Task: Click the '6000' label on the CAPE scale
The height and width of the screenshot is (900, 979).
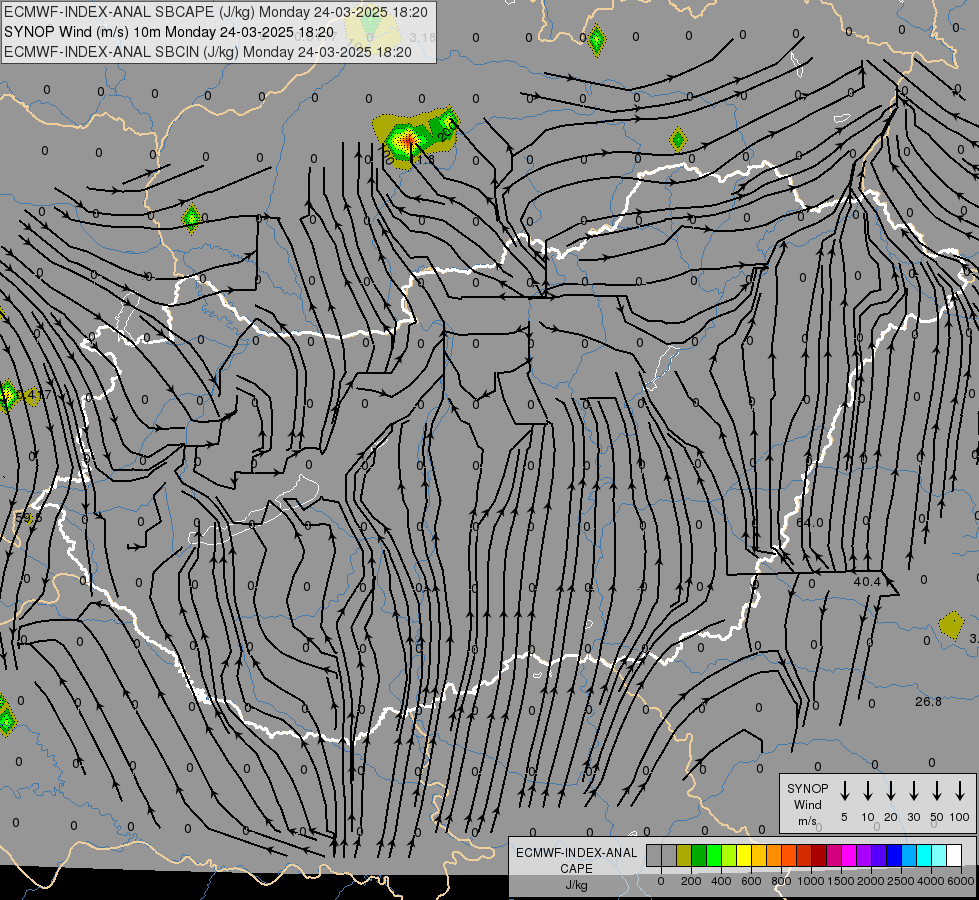Action: pos(961,881)
